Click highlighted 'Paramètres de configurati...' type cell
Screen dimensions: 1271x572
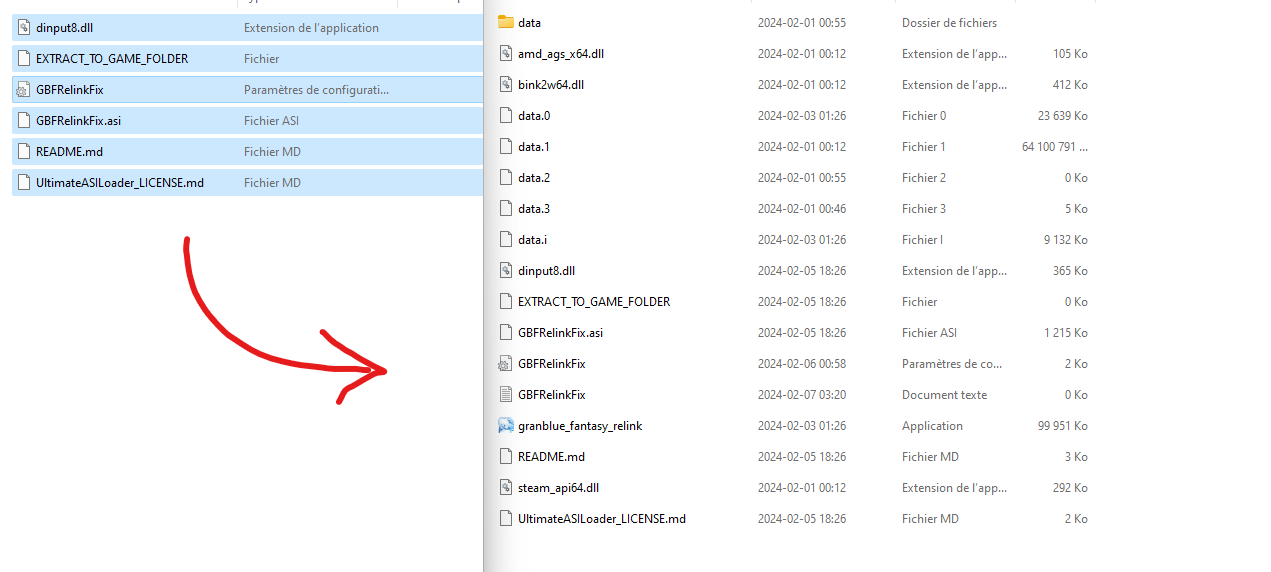pyautogui.click(x=316, y=89)
